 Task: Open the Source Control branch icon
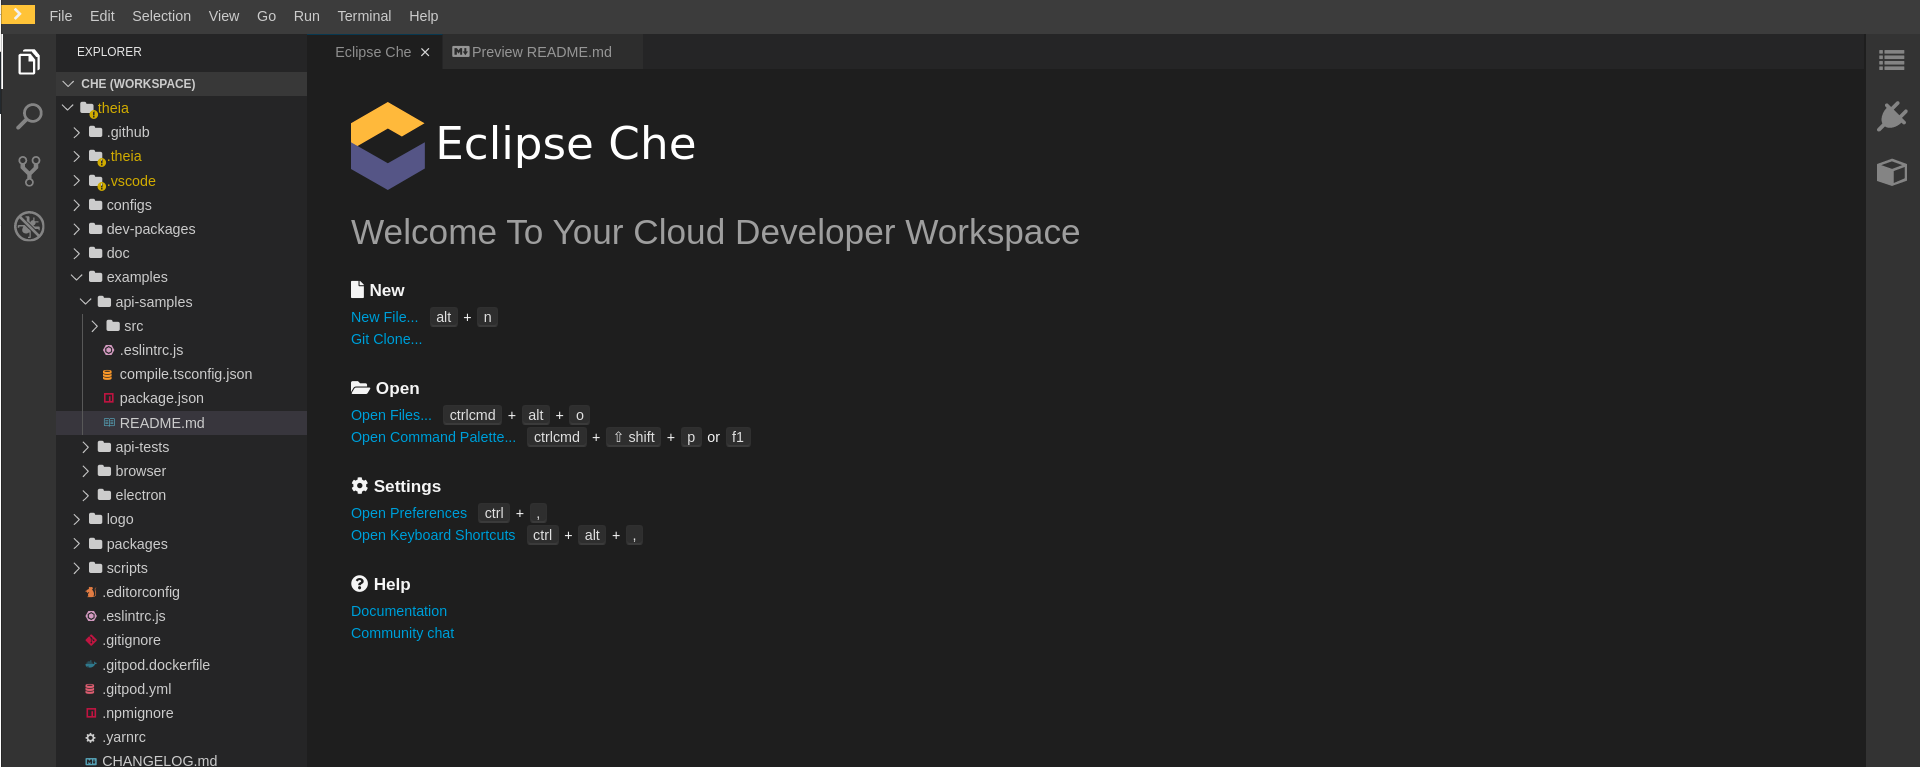[29, 171]
